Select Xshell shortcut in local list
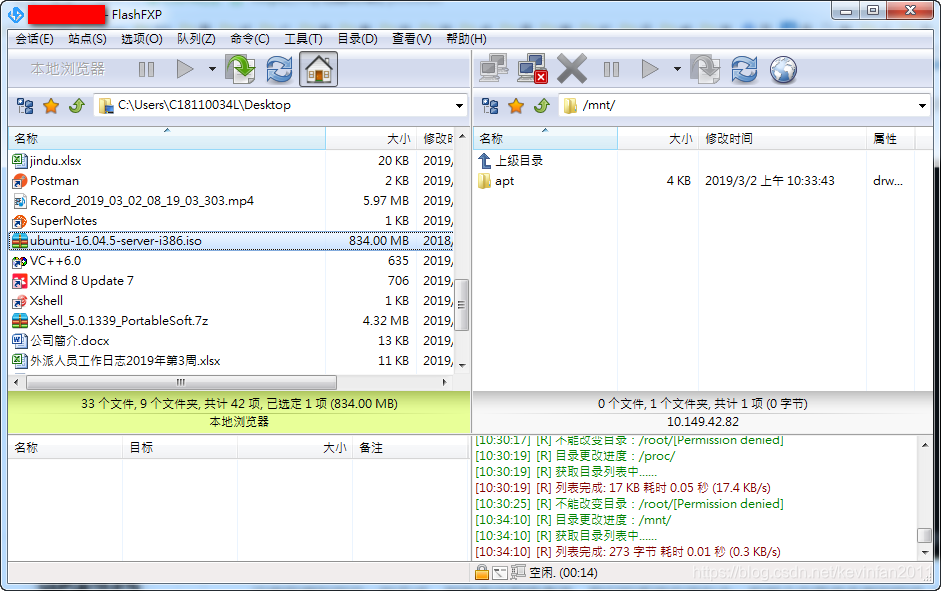The image size is (941, 591). pyautogui.click(x=231, y=301)
